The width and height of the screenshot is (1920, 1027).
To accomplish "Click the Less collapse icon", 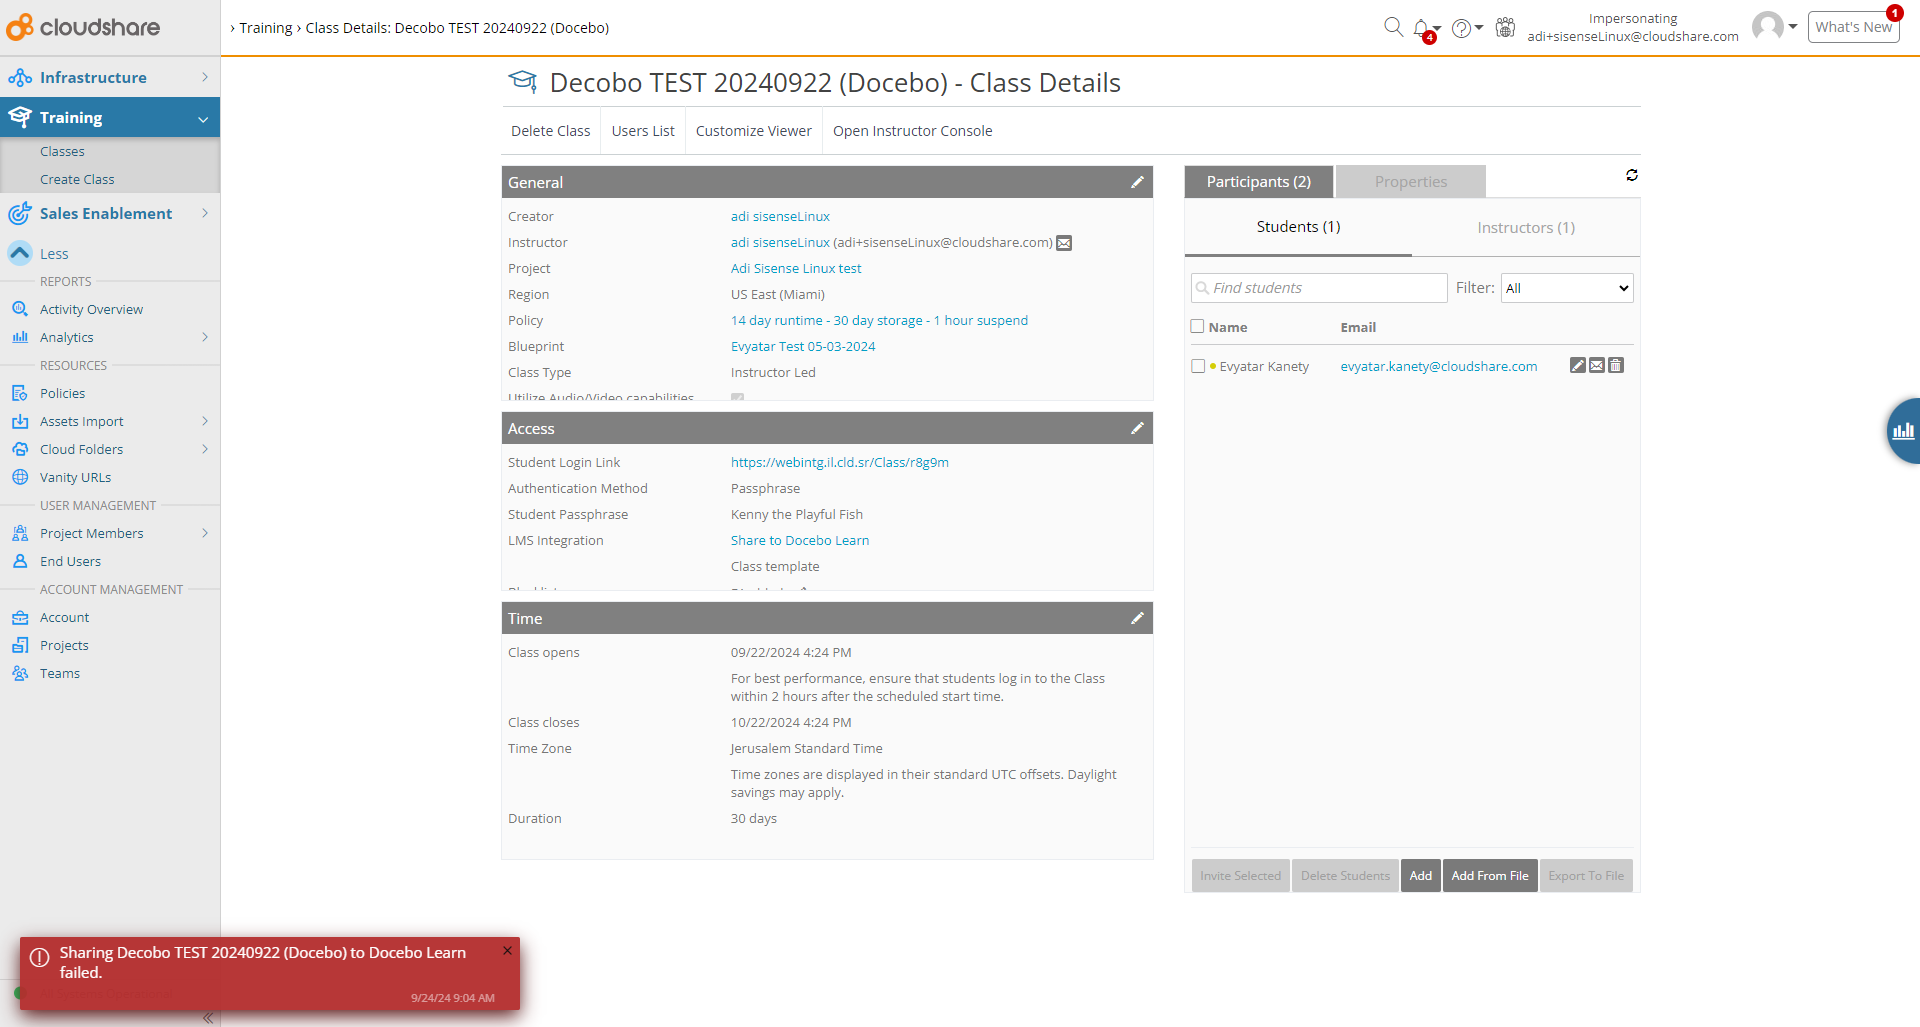I will pos(20,253).
